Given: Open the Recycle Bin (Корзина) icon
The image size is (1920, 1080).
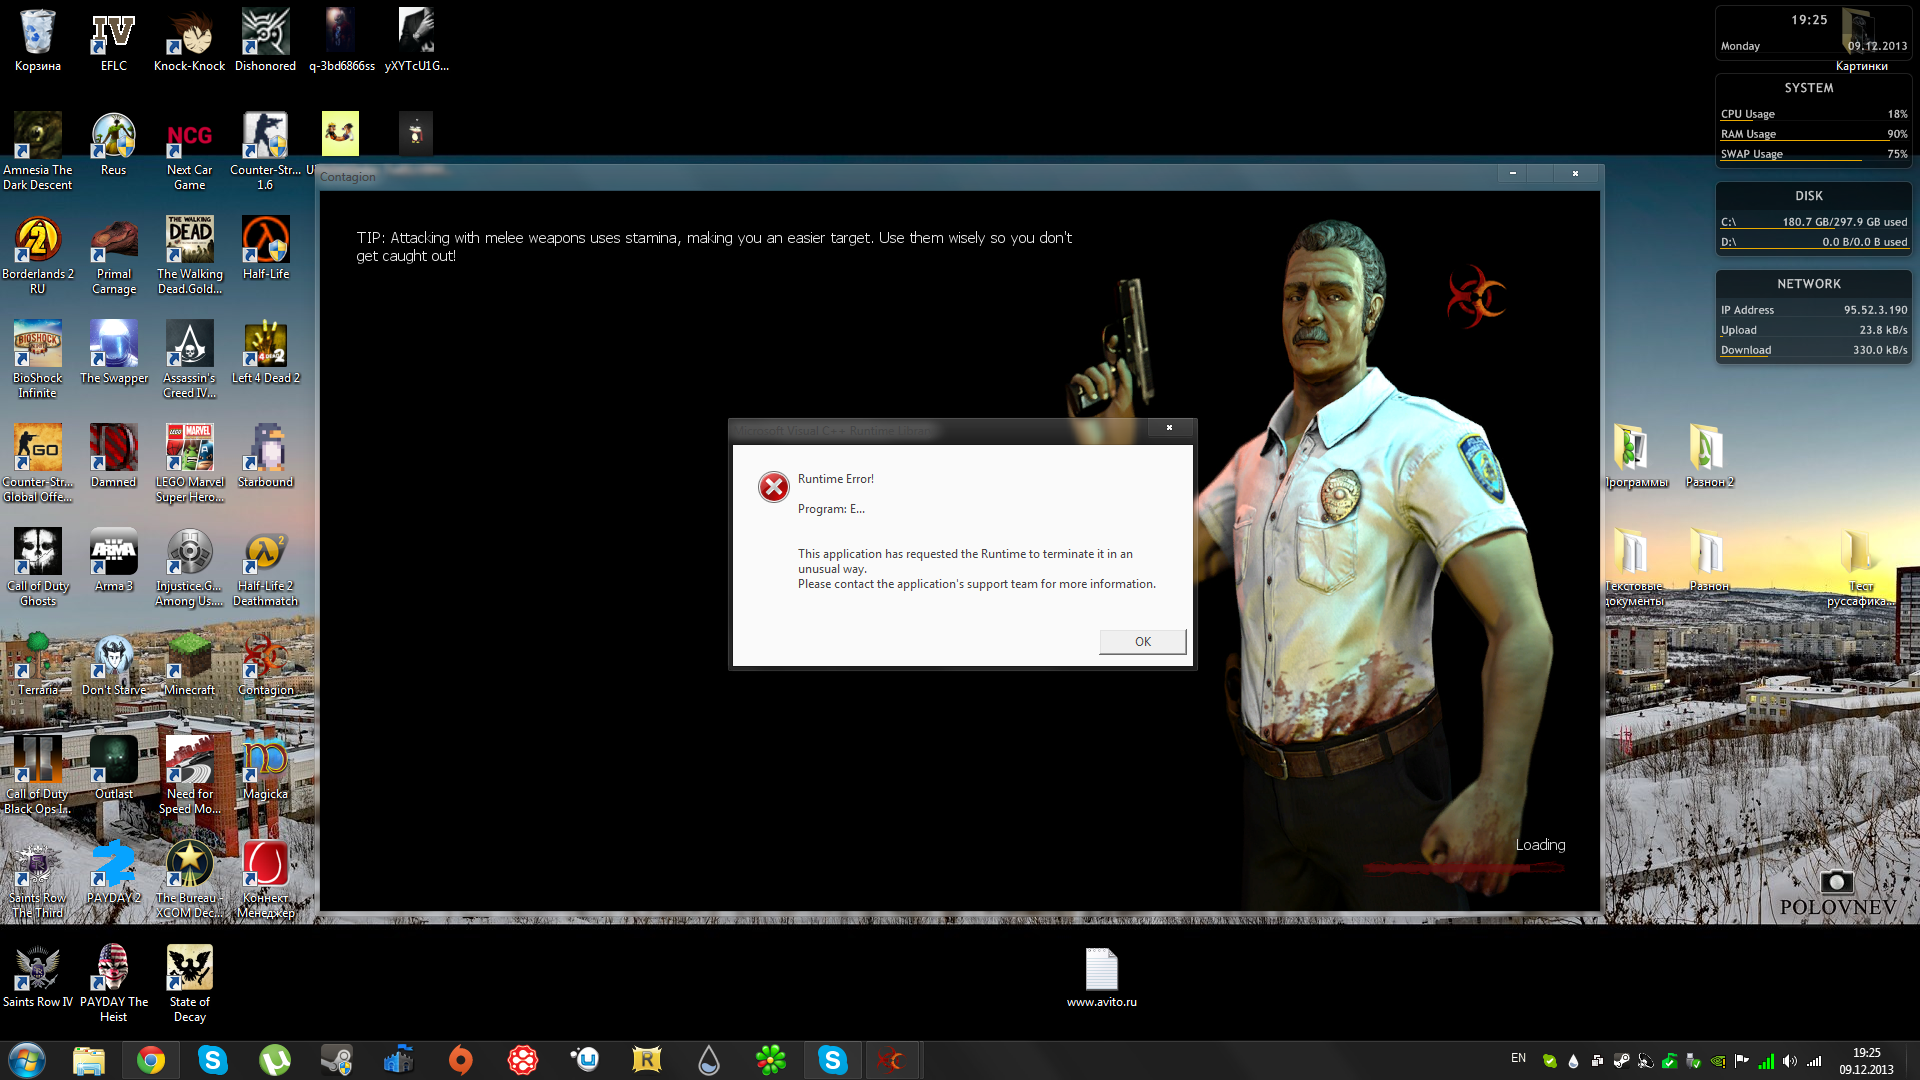Looking at the screenshot, I should pos(38,40).
